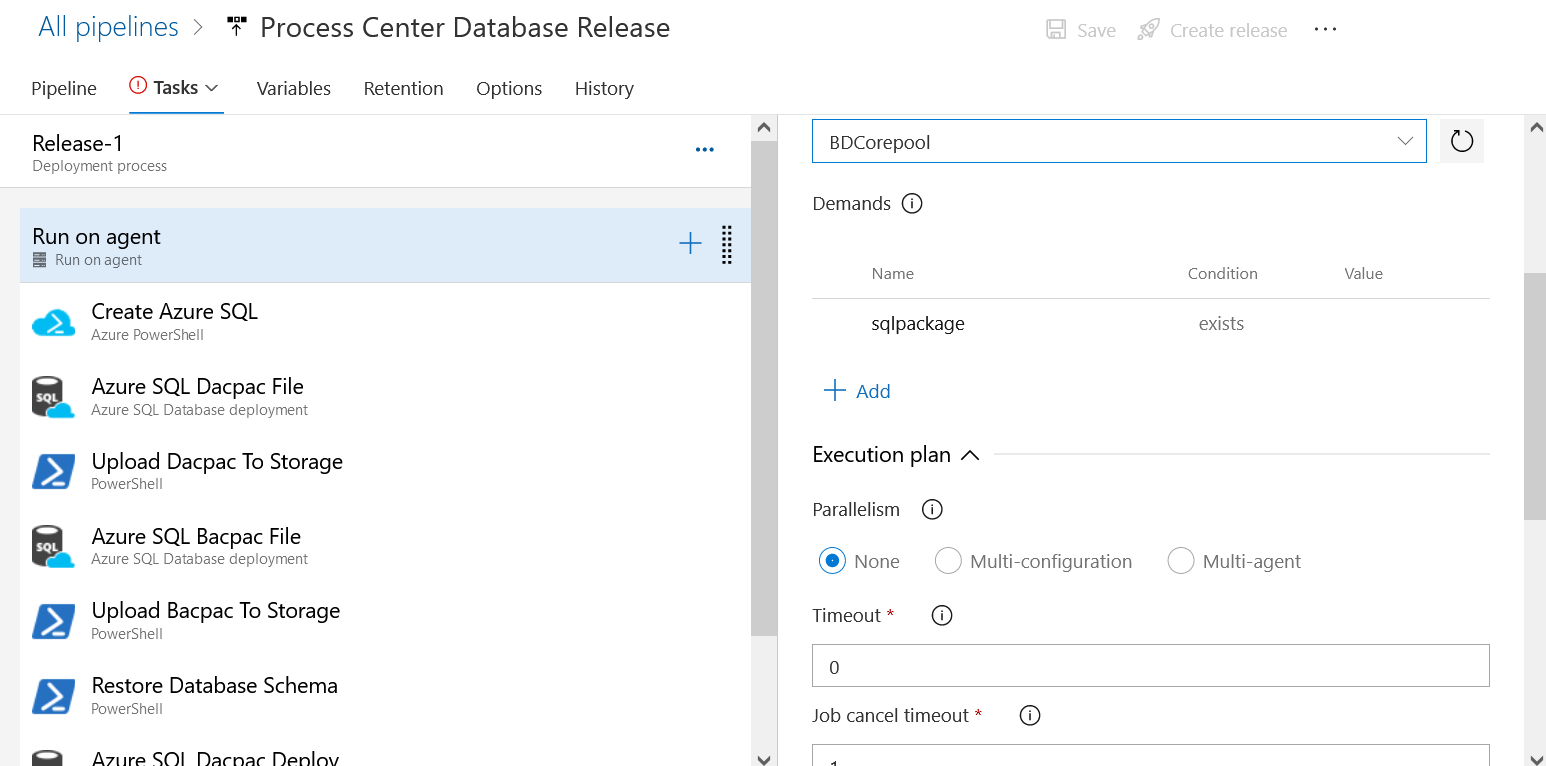Select None parallelism option
Viewport: 1546px width, 766px height.
[x=832, y=561]
